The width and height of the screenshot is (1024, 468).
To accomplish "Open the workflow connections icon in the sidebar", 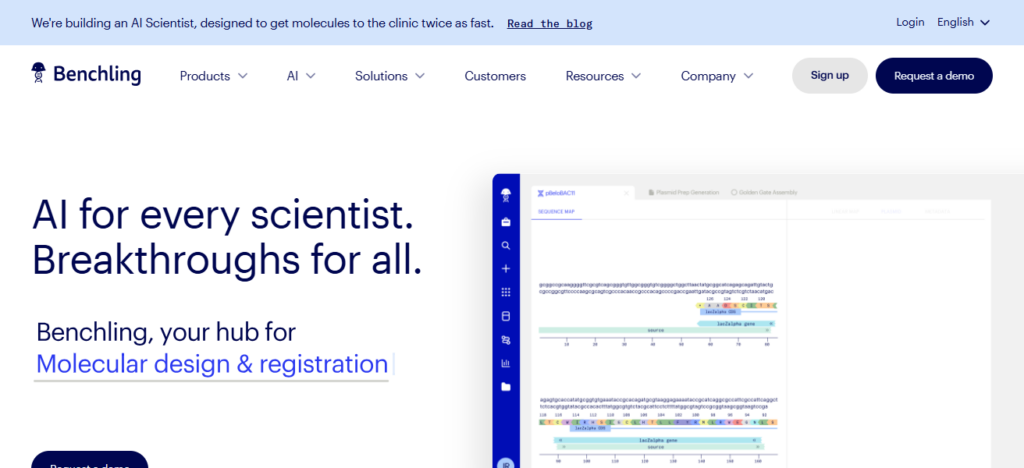I will (505, 339).
